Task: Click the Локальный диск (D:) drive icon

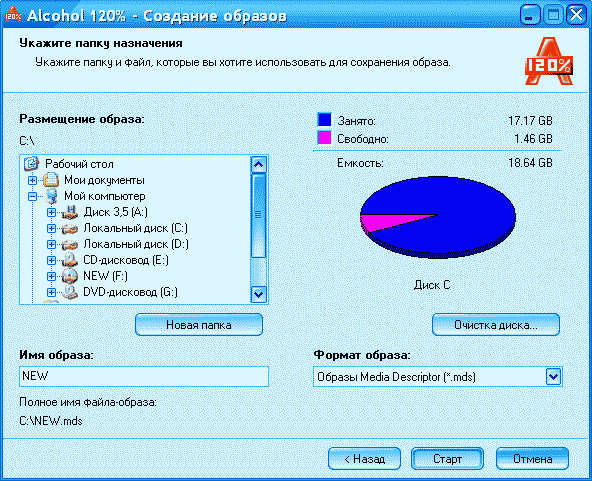Action: 70,245
